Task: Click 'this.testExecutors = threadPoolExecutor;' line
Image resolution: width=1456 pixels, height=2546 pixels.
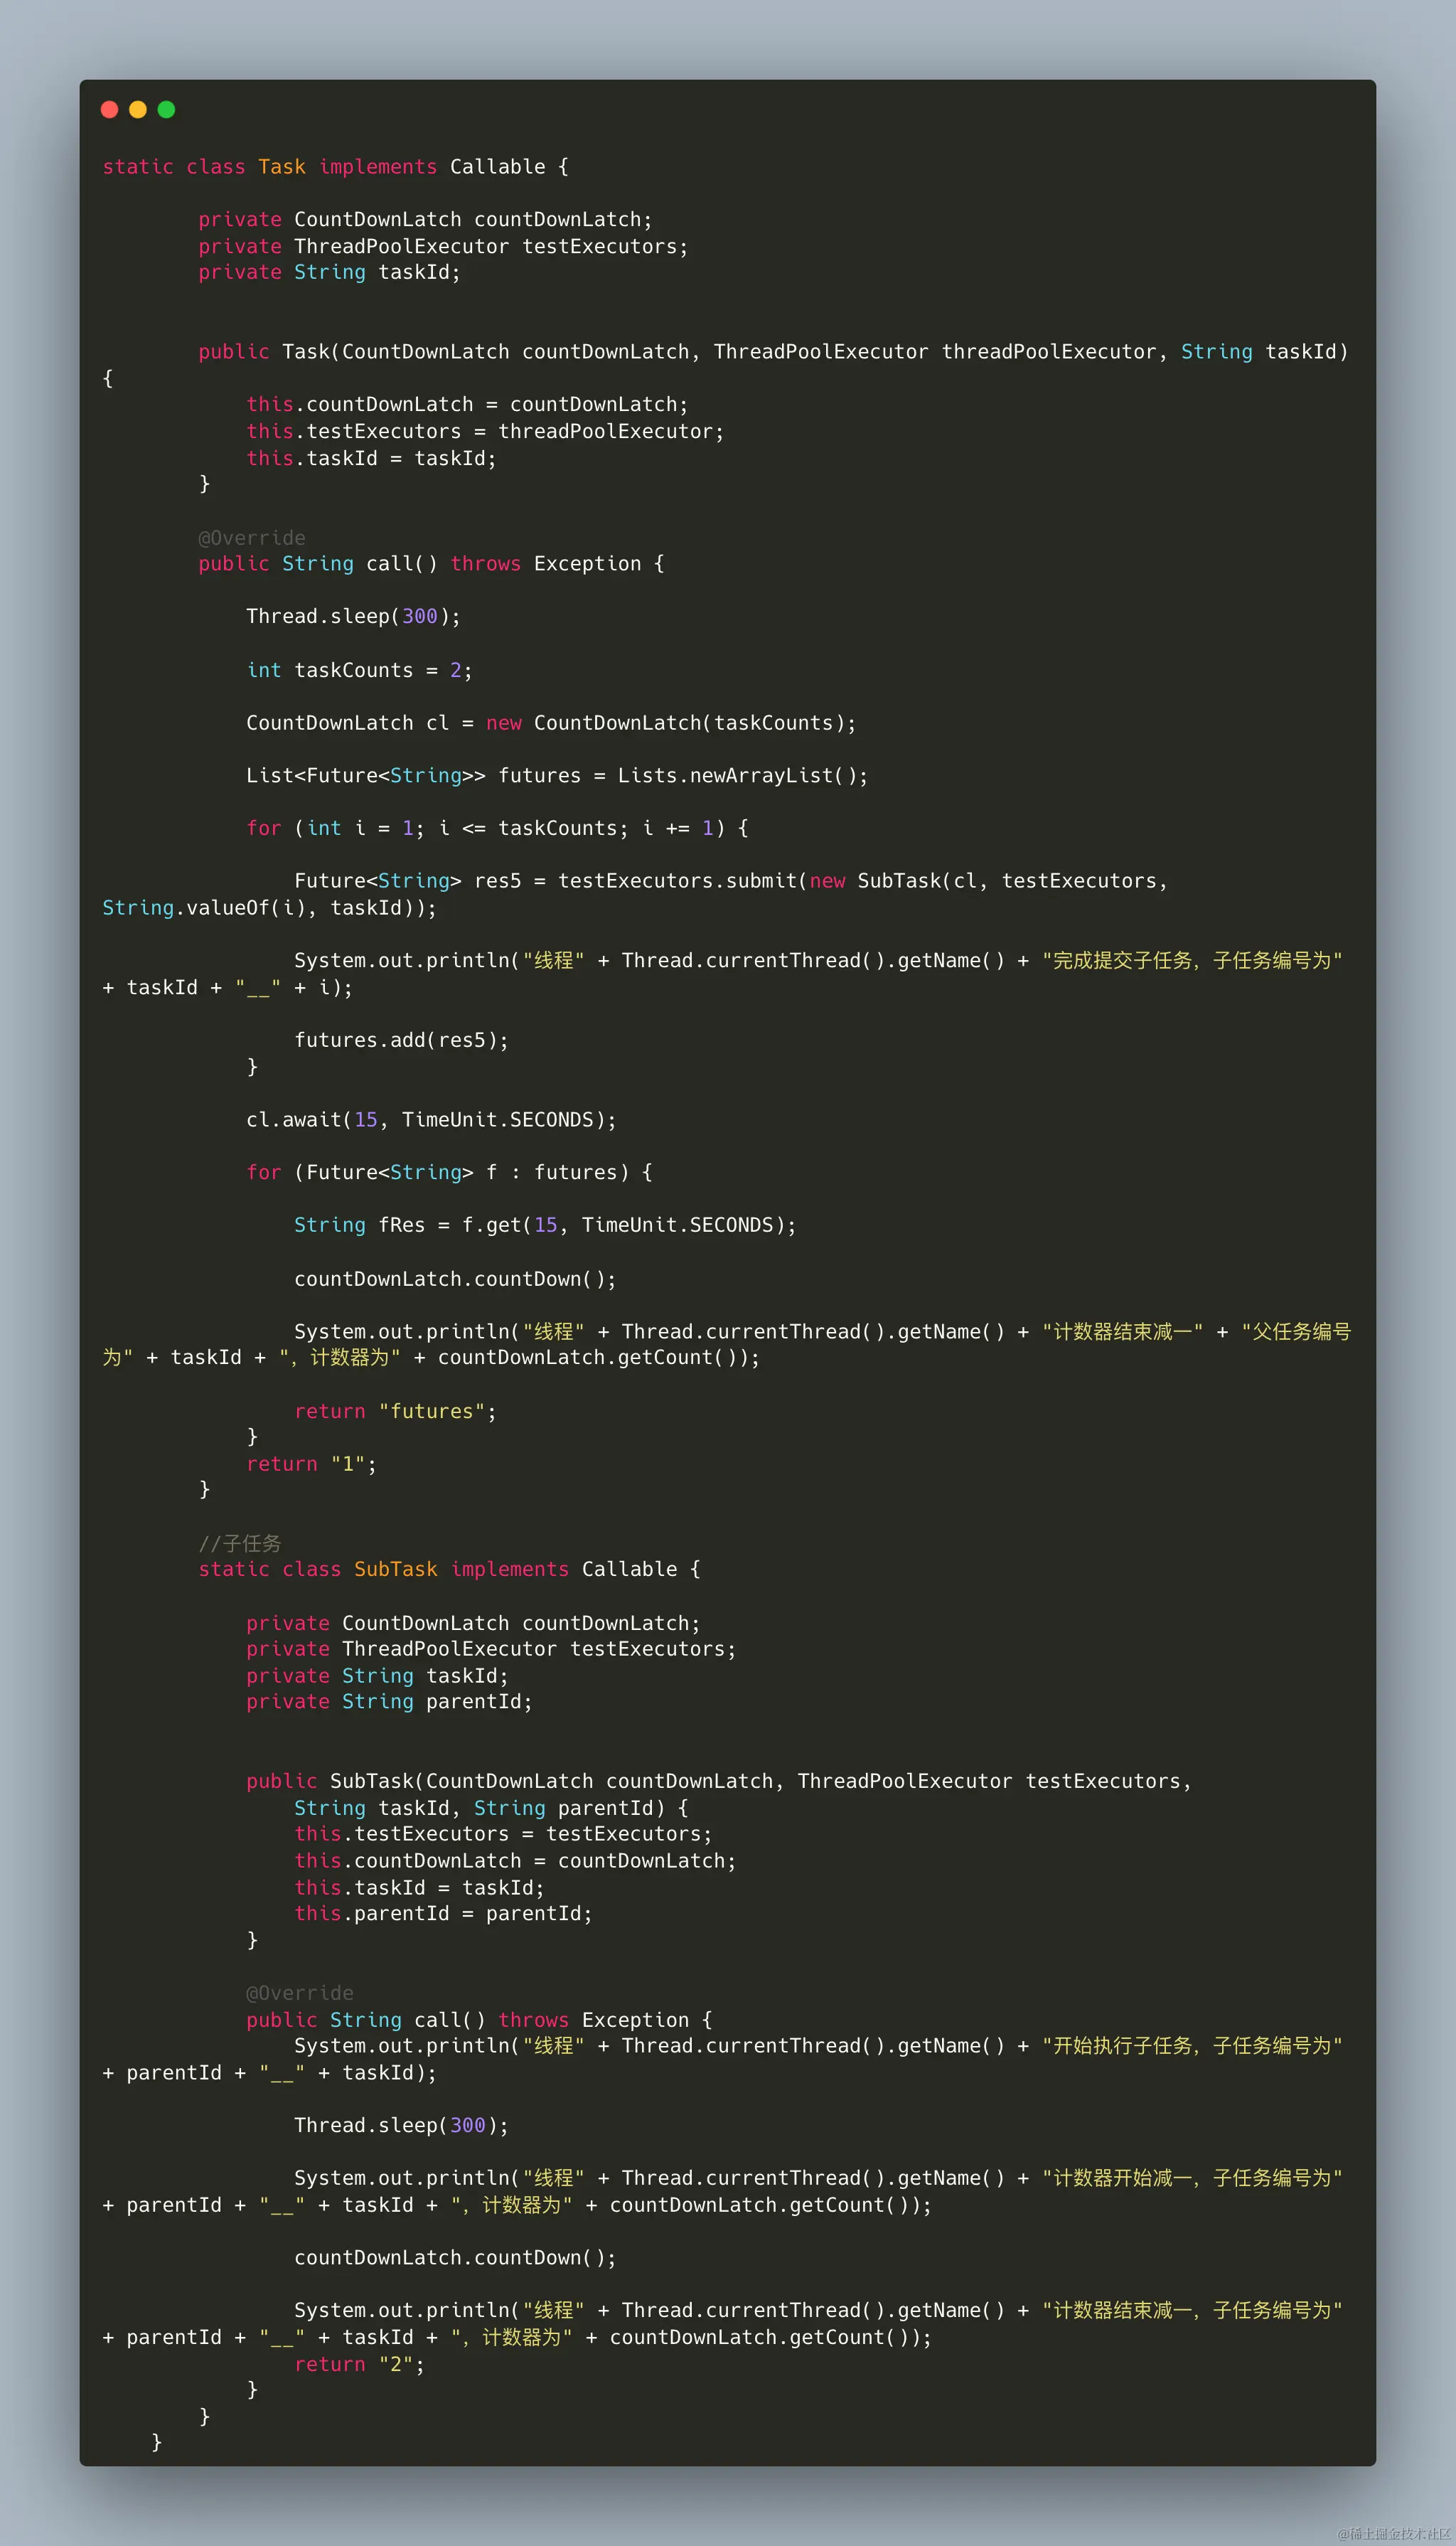Action: (485, 431)
